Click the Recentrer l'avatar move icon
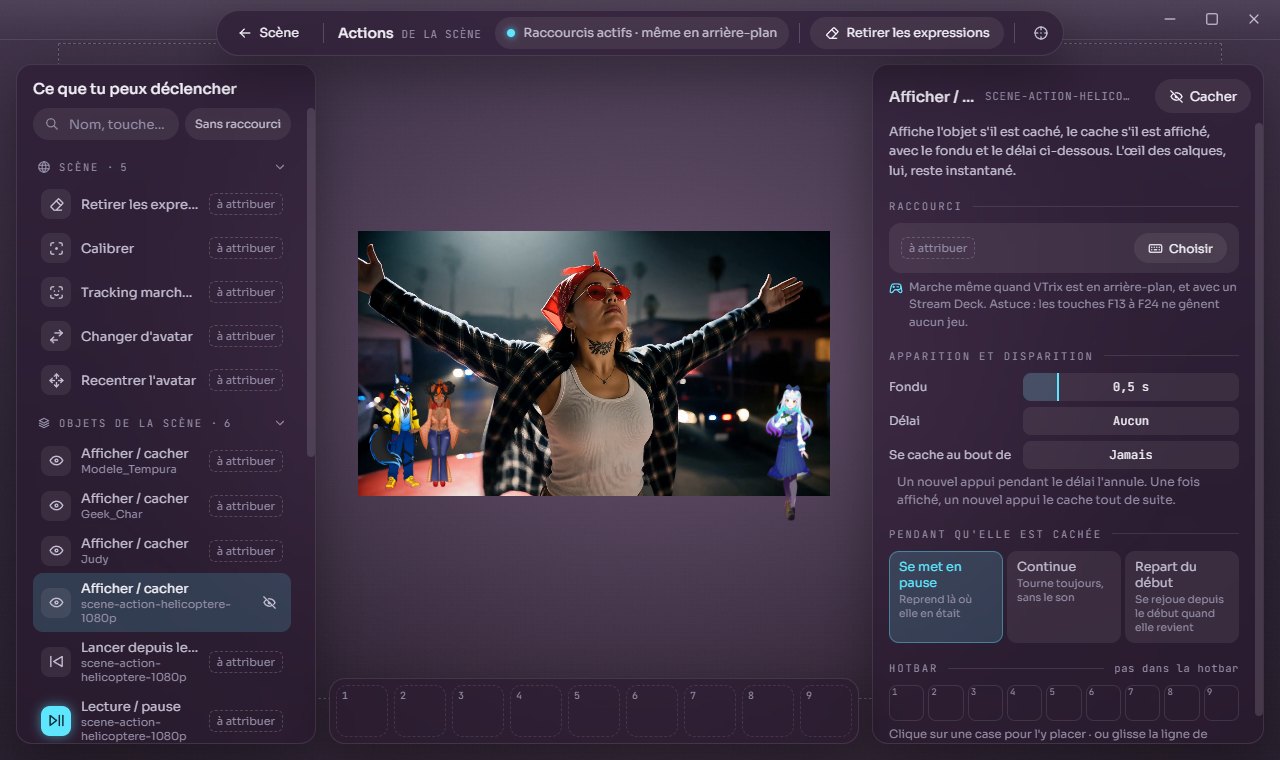1280x760 pixels. tap(57, 380)
